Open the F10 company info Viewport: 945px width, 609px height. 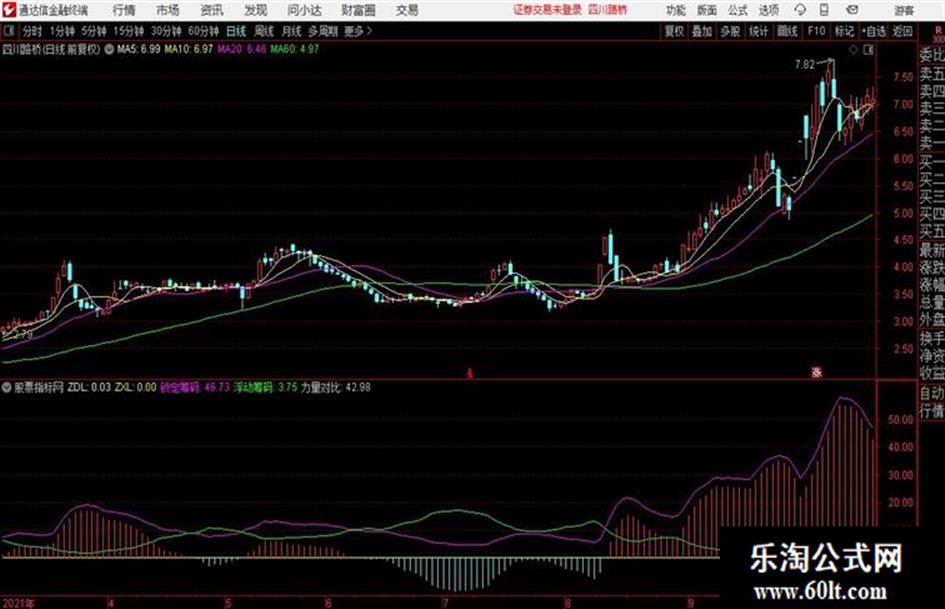[x=816, y=31]
